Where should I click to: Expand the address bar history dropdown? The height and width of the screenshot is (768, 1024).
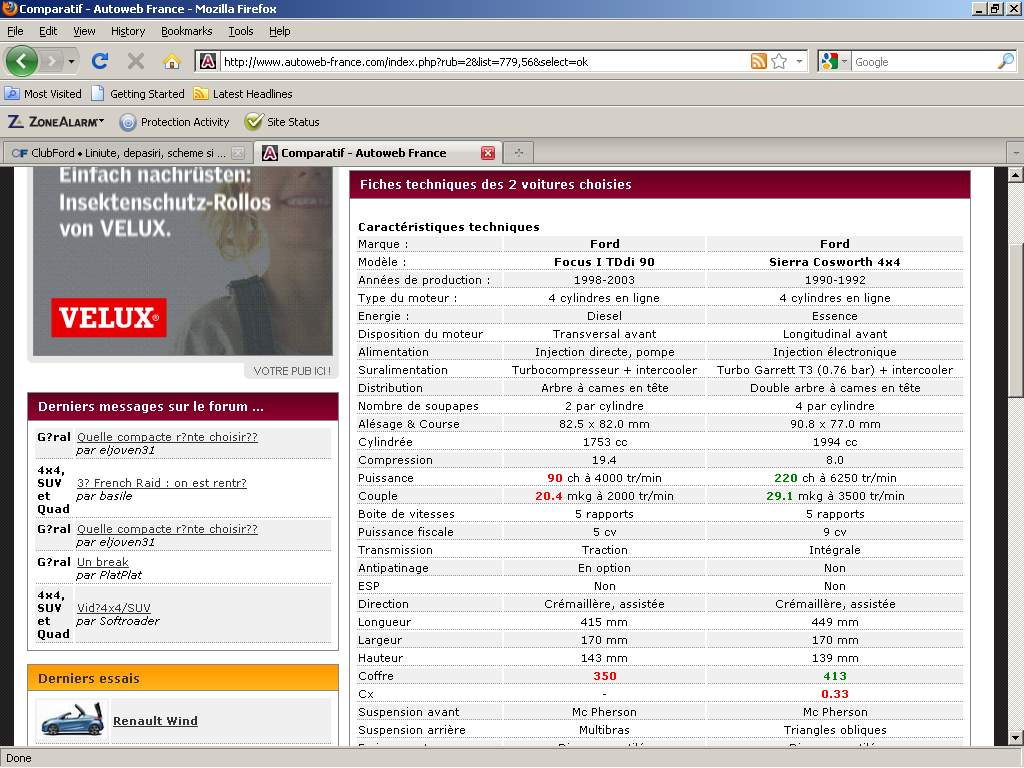pyautogui.click(x=799, y=61)
